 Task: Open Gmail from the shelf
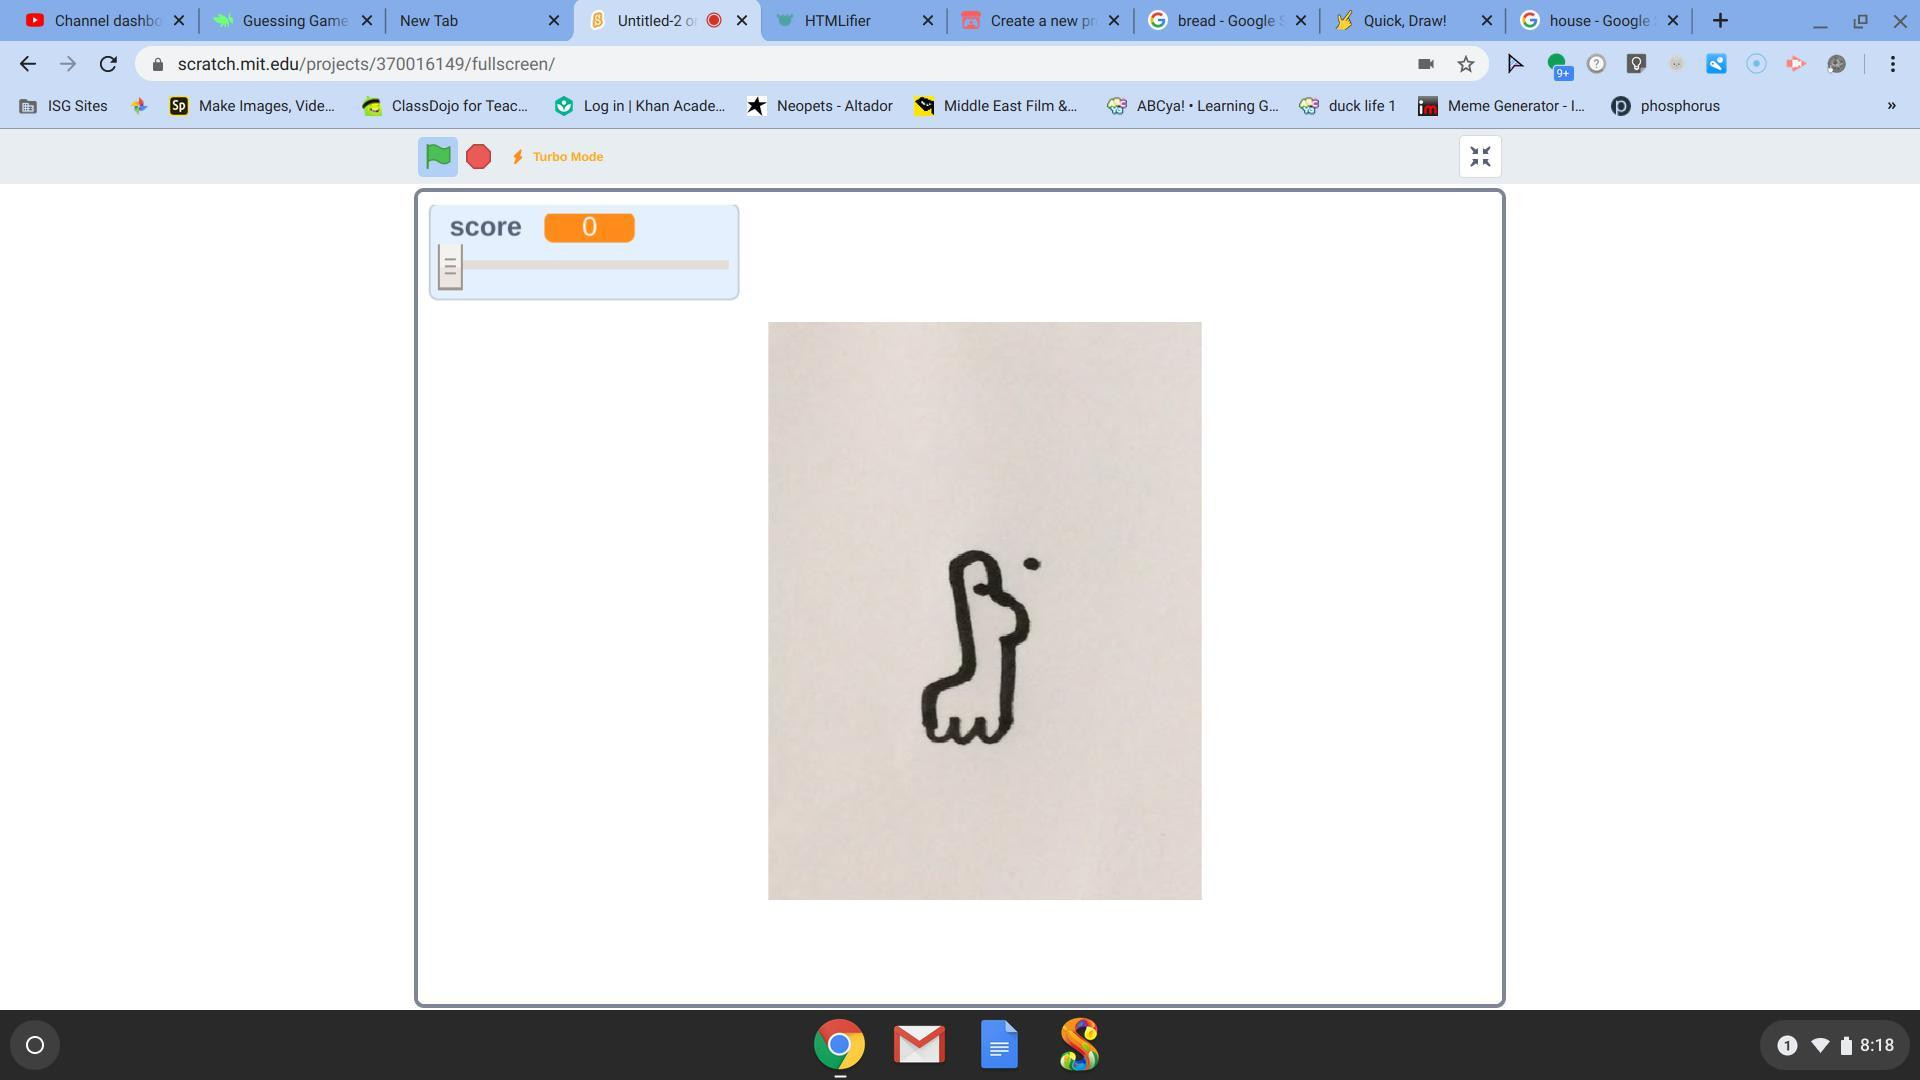(919, 1045)
